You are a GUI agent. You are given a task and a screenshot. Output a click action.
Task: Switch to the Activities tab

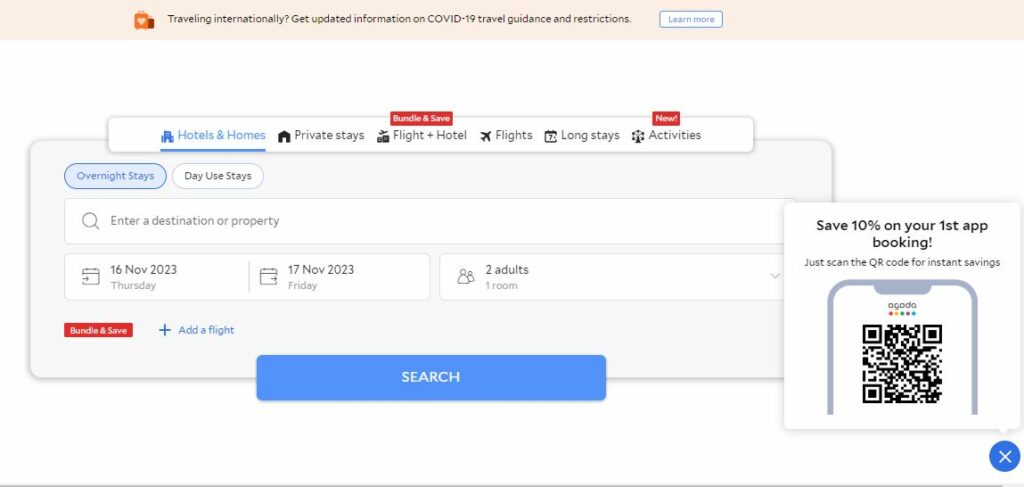click(x=666, y=136)
